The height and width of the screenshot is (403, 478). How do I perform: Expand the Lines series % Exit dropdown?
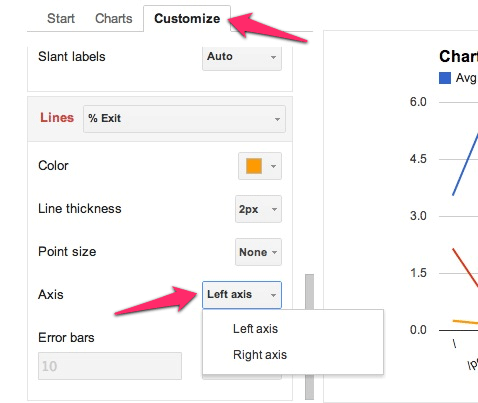click(184, 119)
